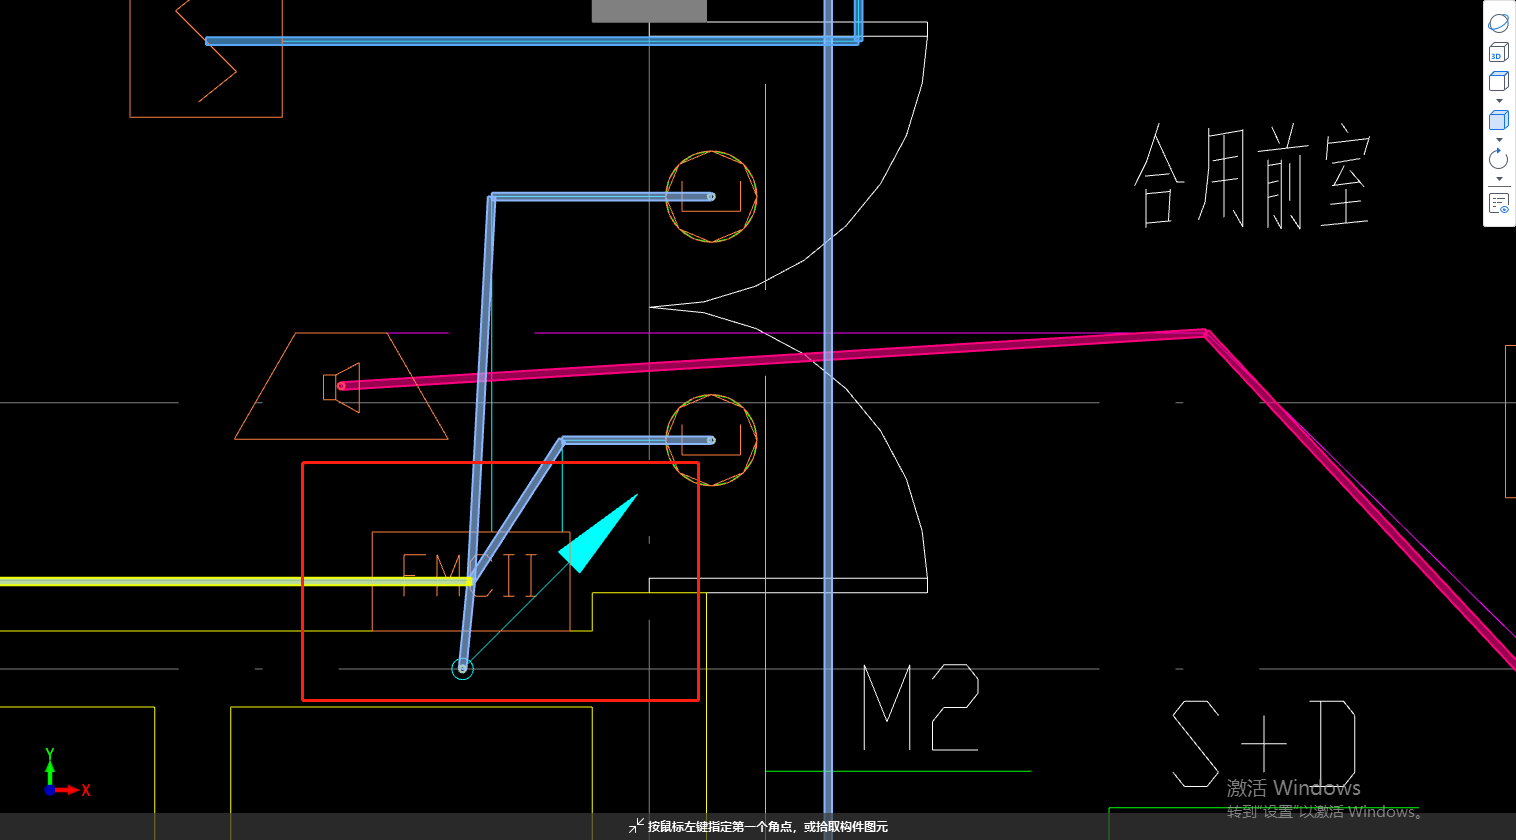Select the FM乙II door label
The height and width of the screenshot is (840, 1516).
click(x=470, y=576)
